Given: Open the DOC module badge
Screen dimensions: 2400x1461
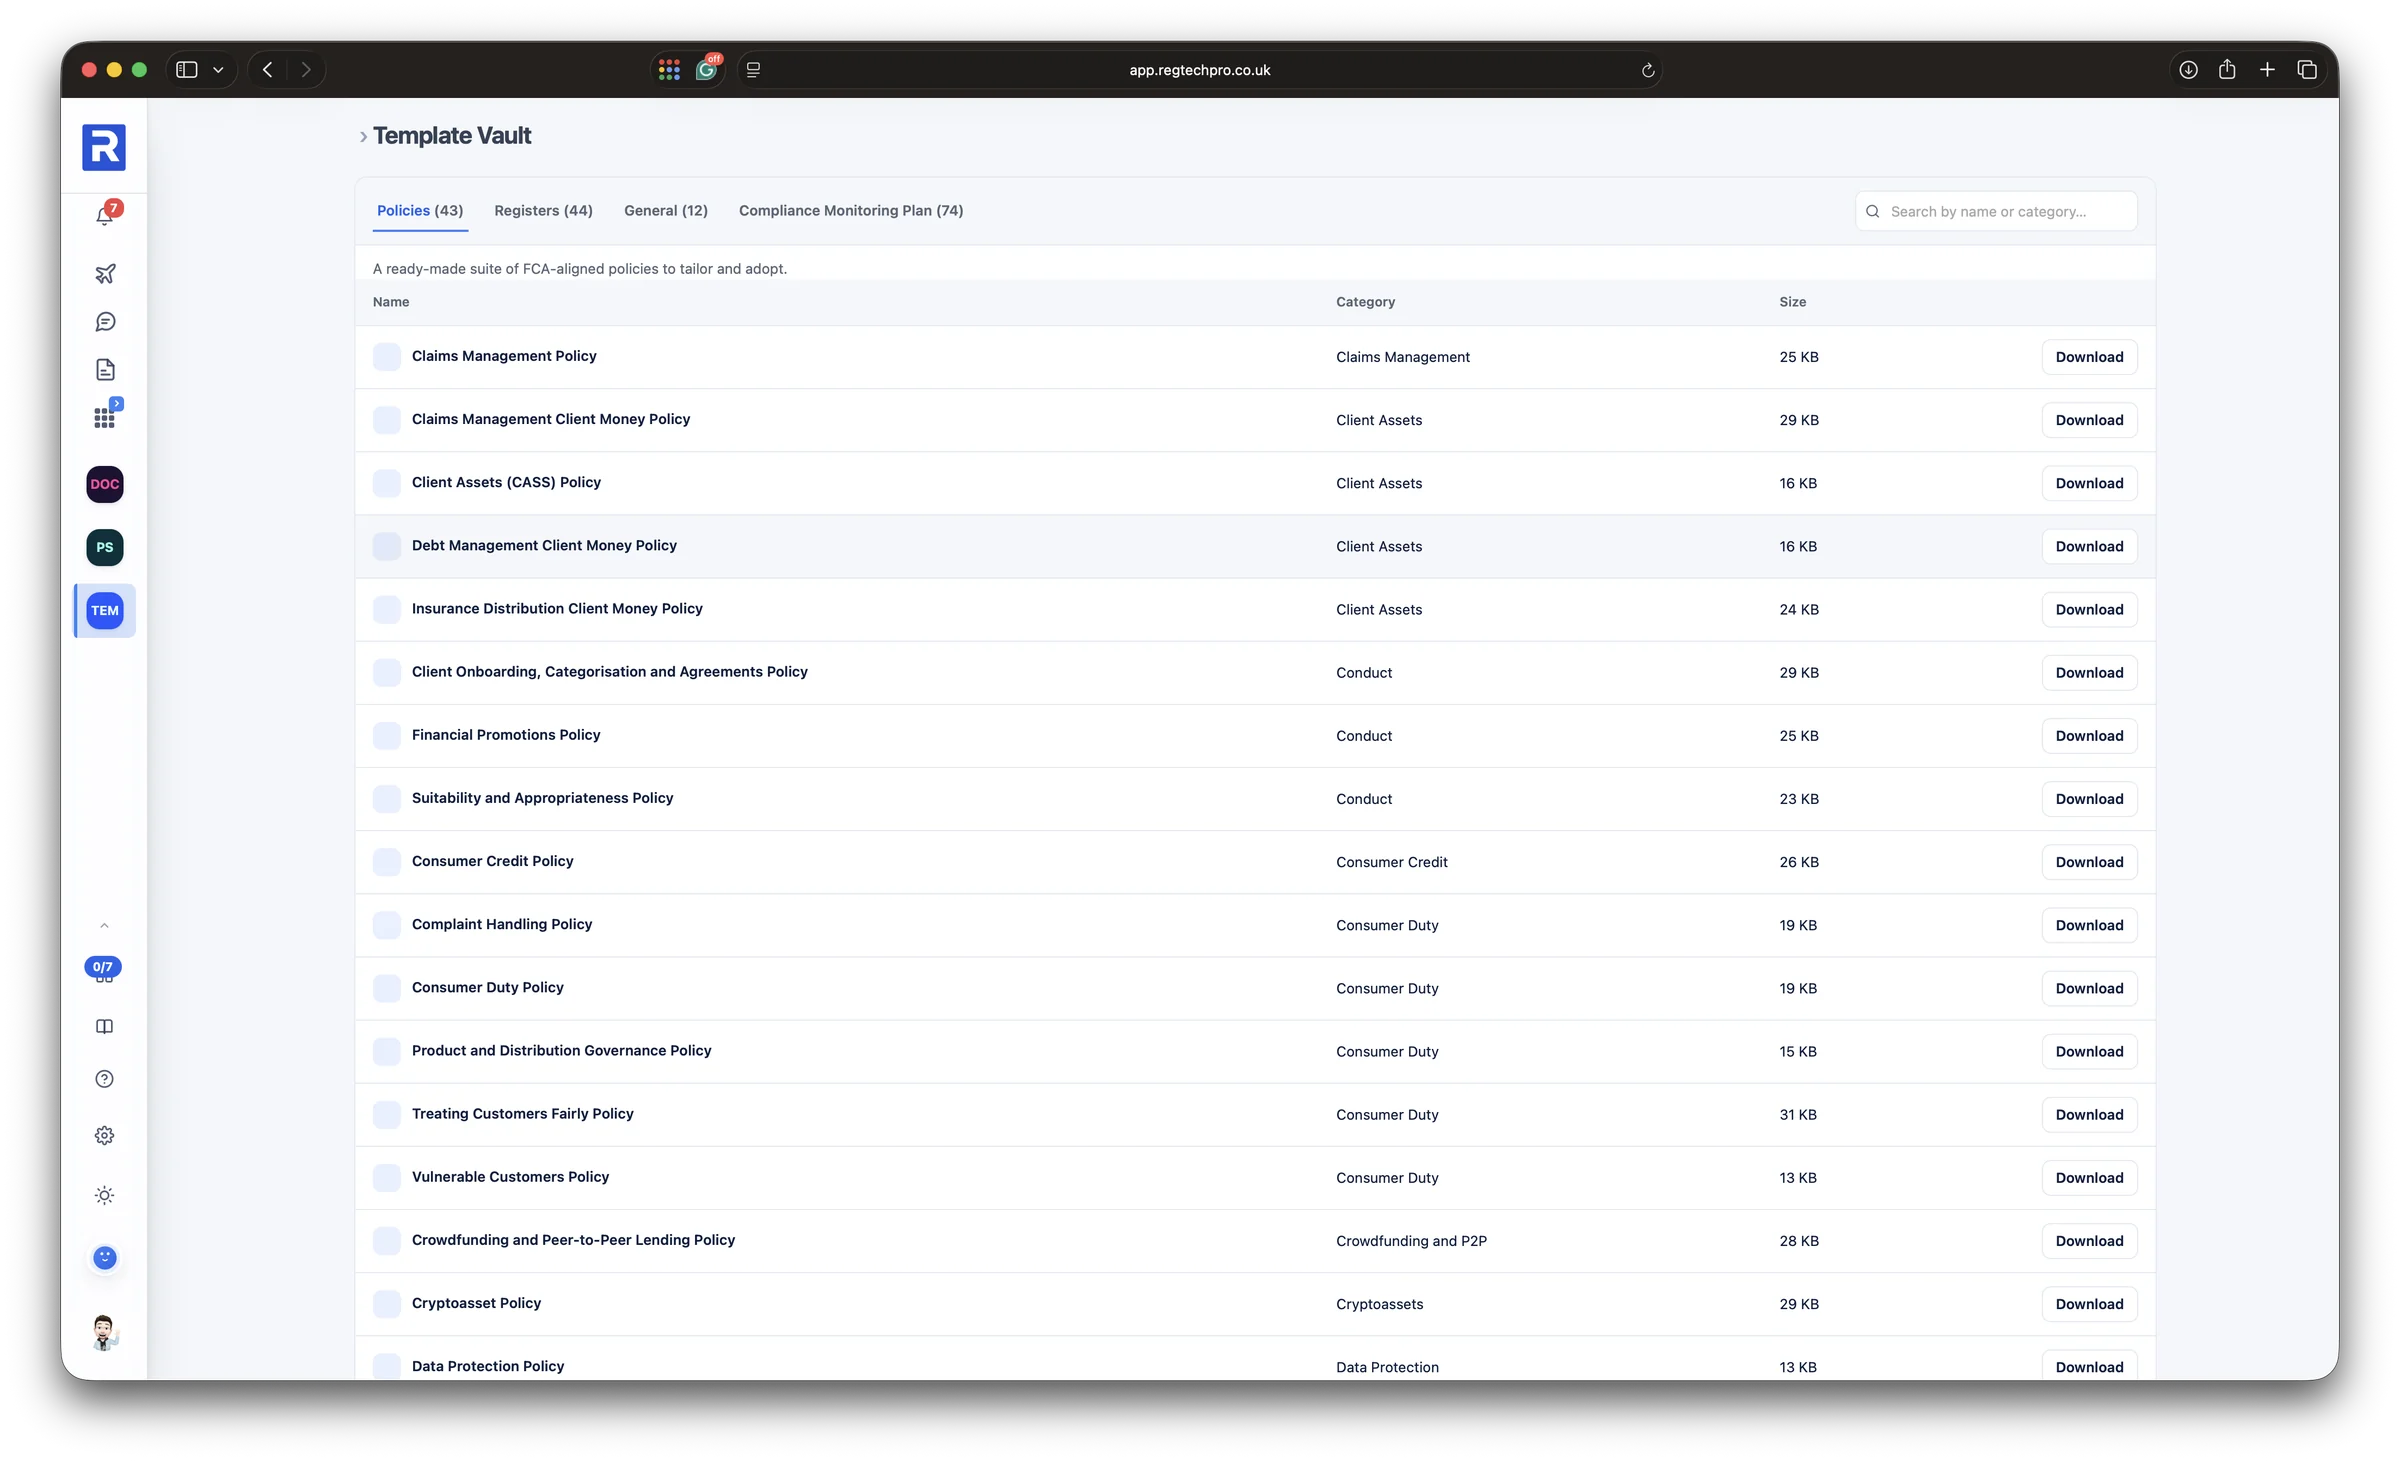Looking at the screenshot, I should click(105, 484).
